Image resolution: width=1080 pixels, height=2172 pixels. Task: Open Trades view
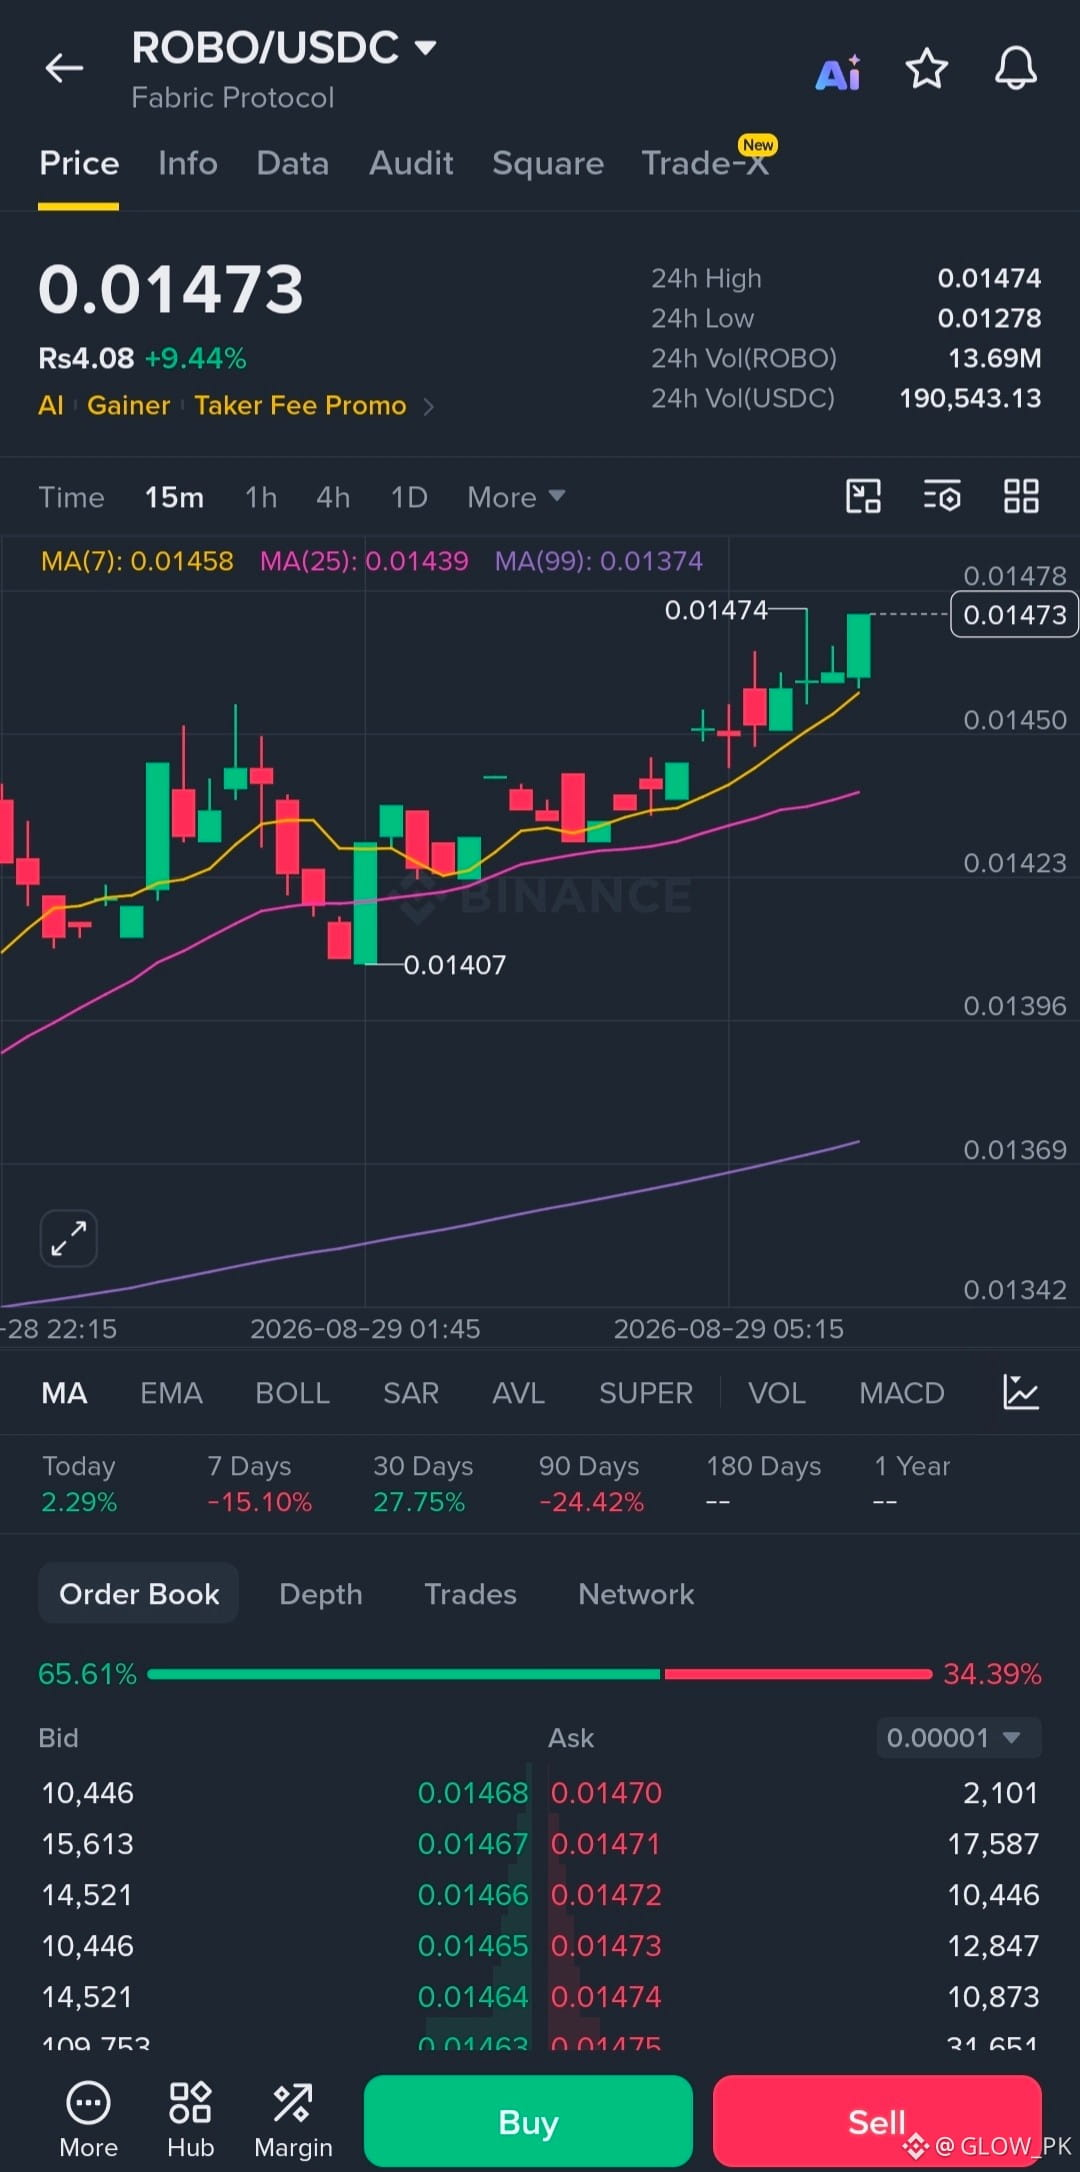tap(470, 1594)
